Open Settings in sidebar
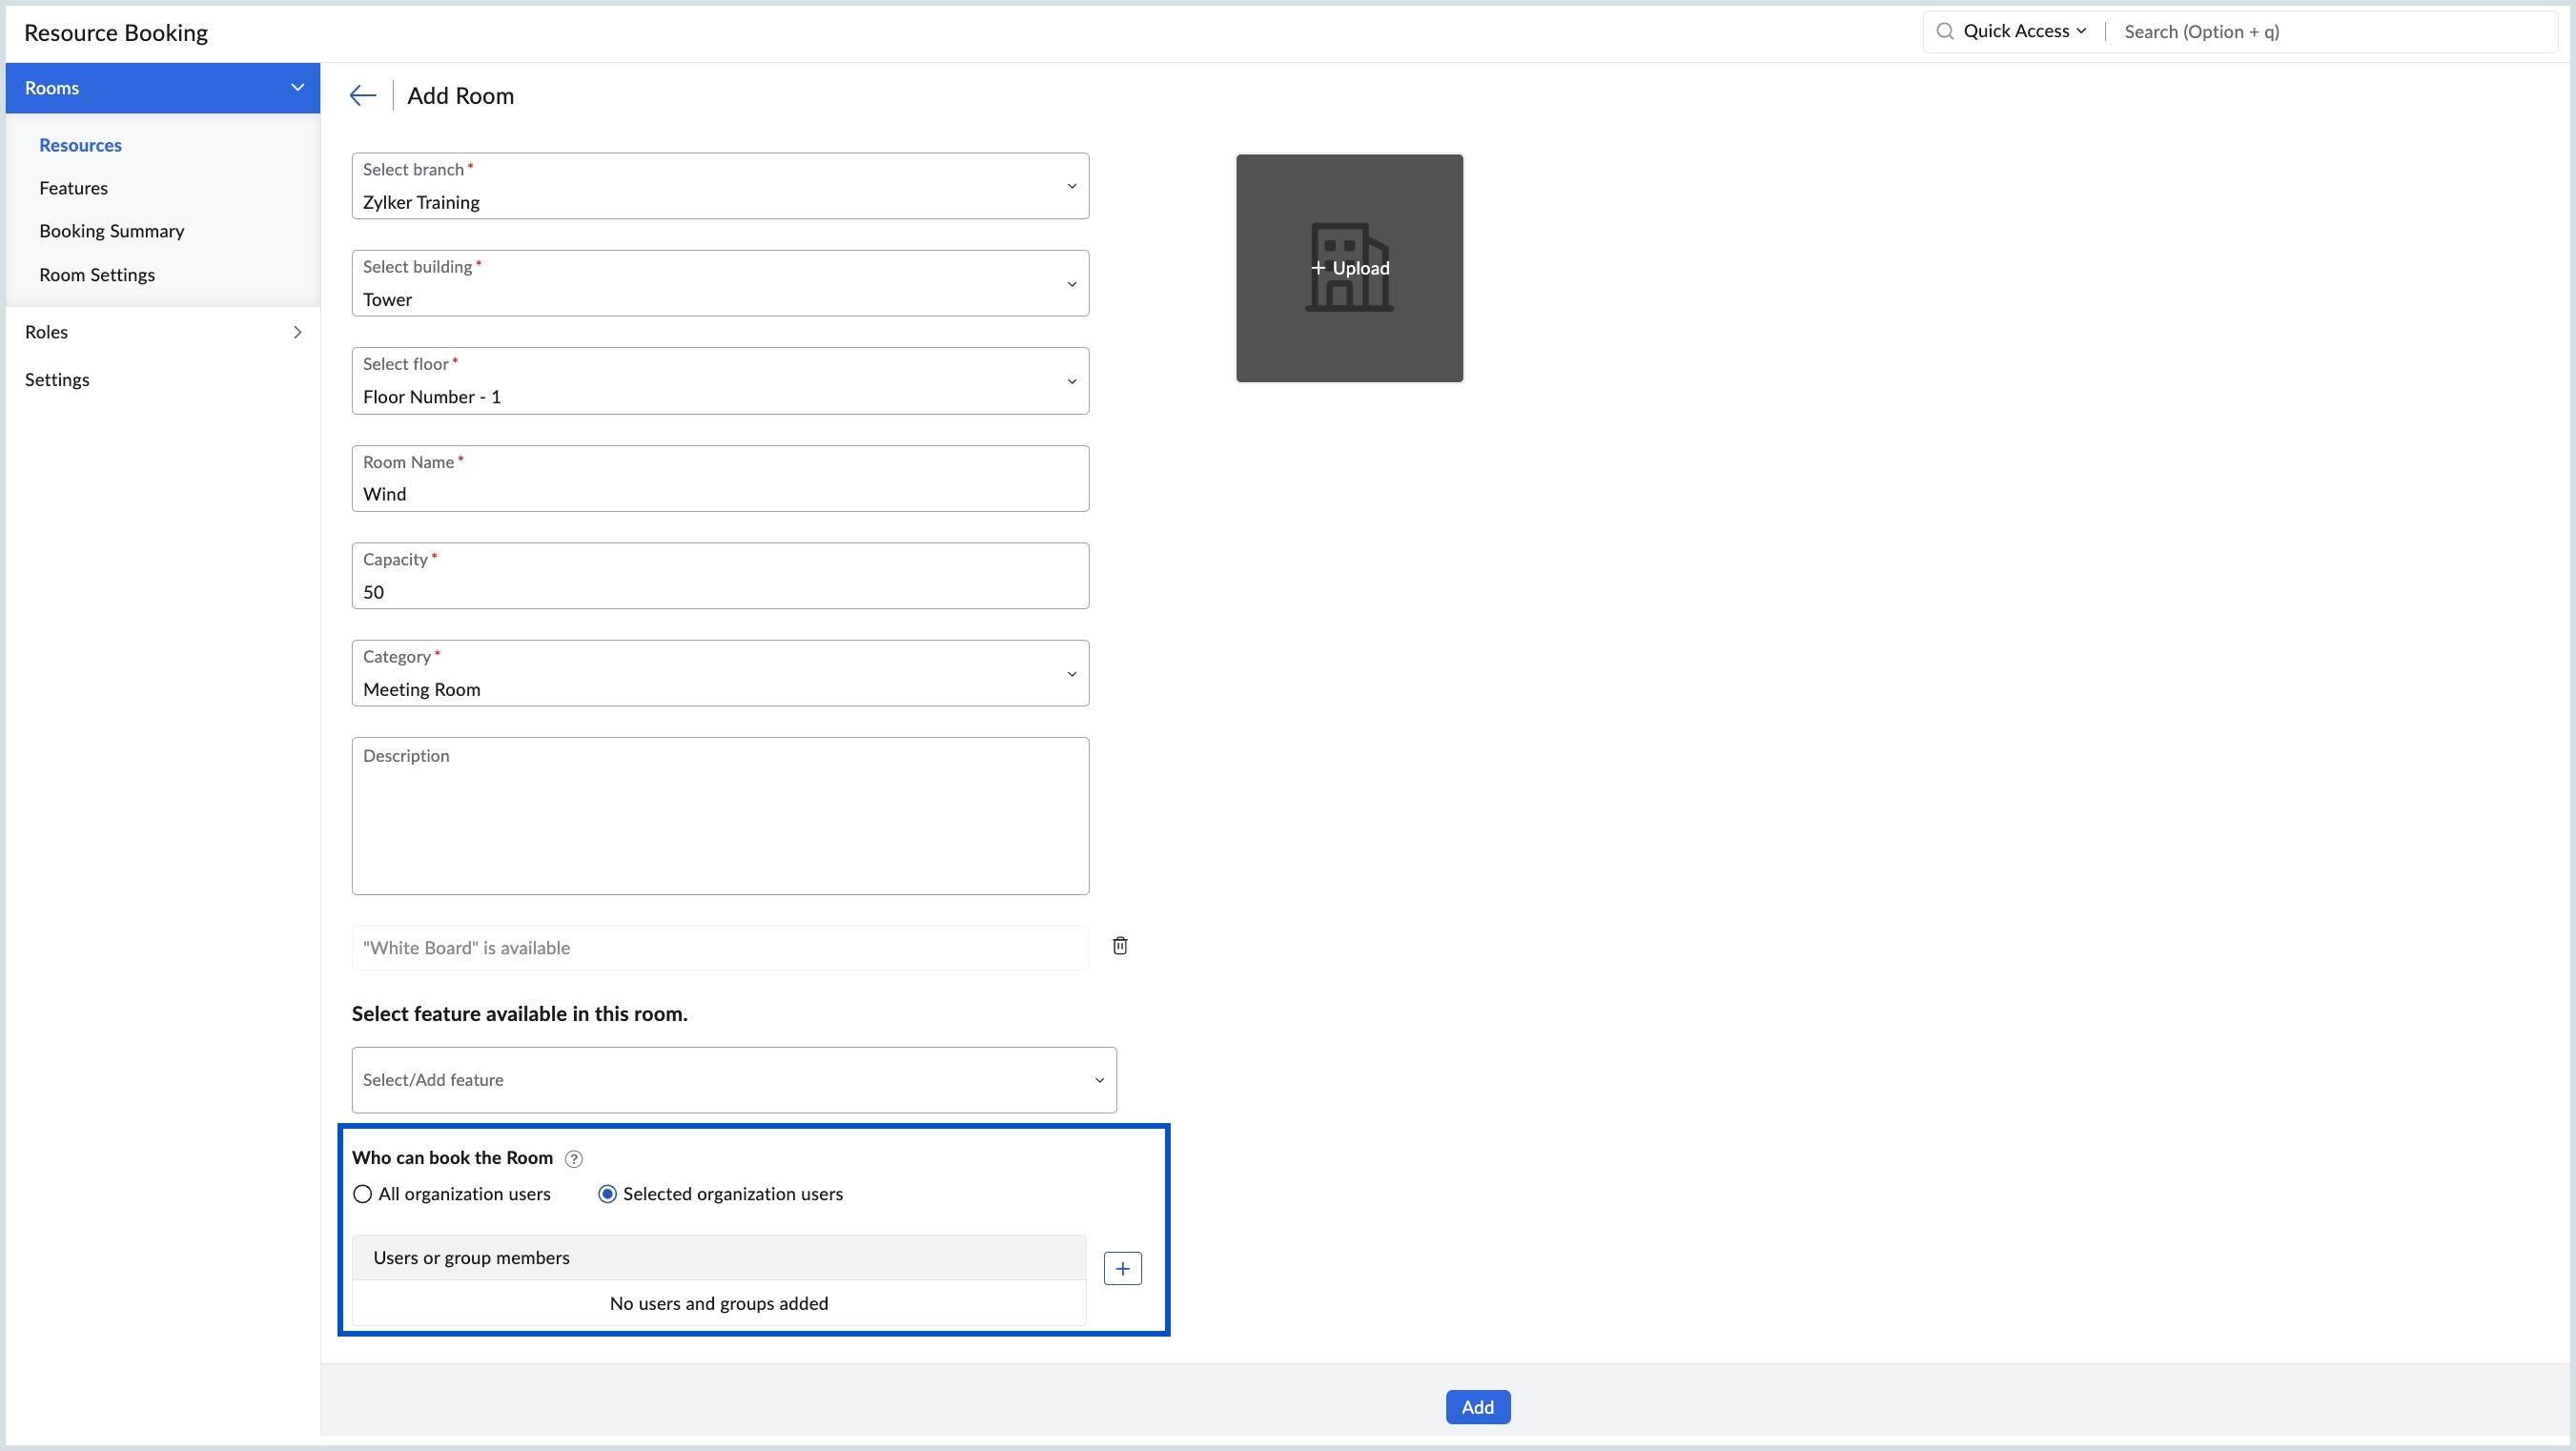This screenshot has height=1451, width=2576. 57,380
